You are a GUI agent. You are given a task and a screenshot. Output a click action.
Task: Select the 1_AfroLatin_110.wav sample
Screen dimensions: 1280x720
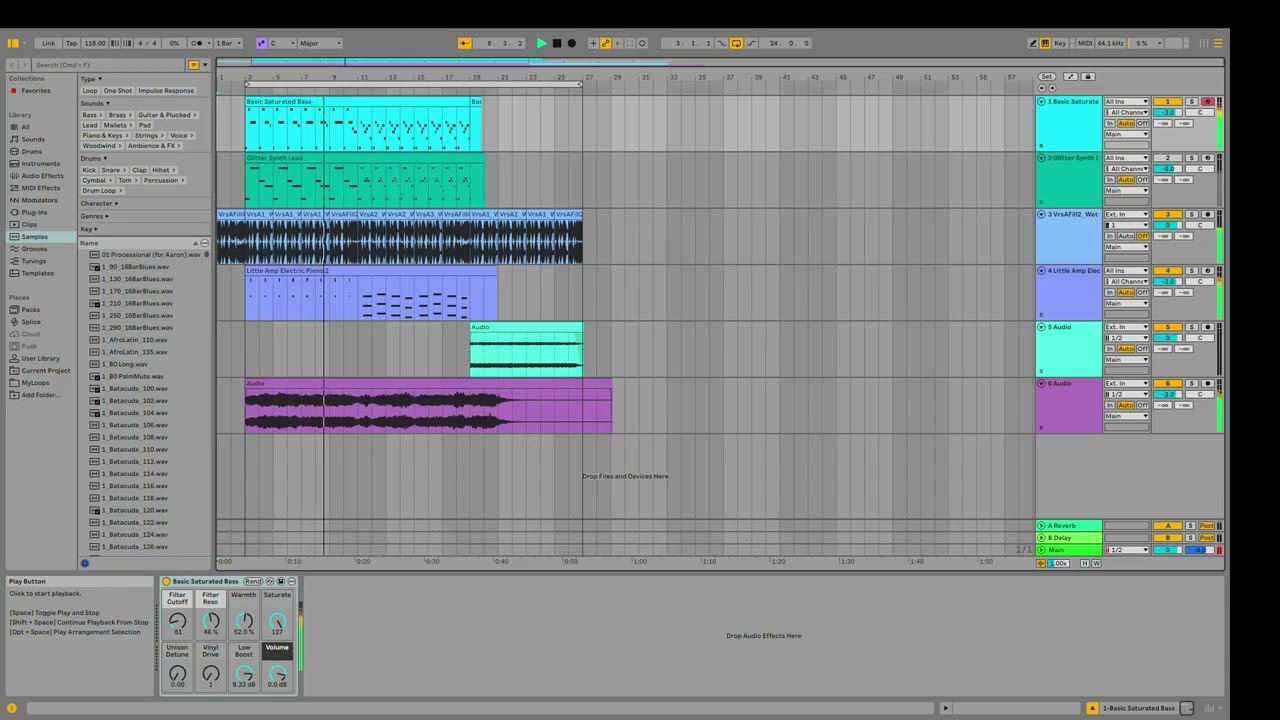[x=134, y=340]
